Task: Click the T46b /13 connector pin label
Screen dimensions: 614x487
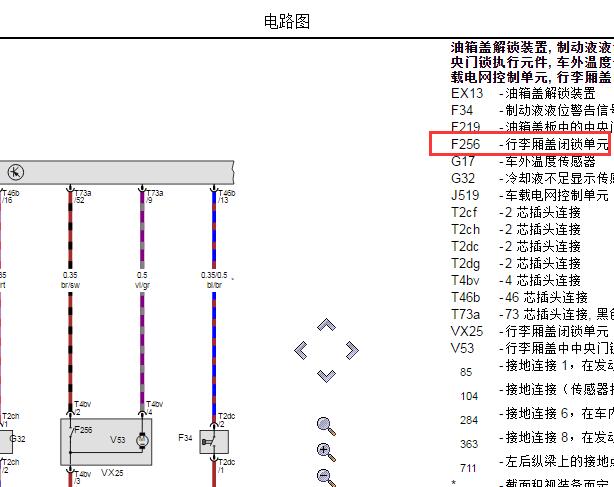Action: point(227,197)
